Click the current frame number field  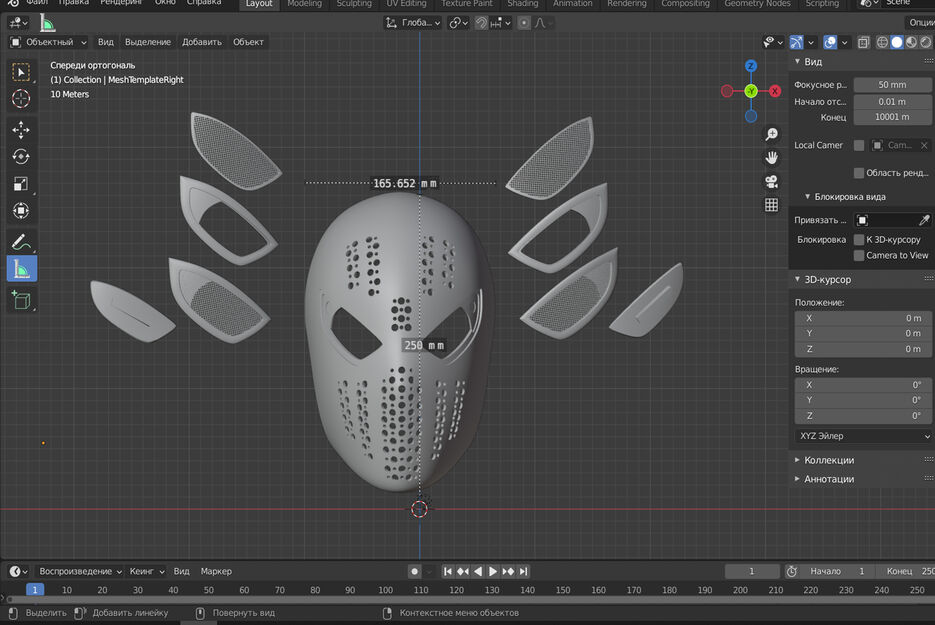(751, 571)
